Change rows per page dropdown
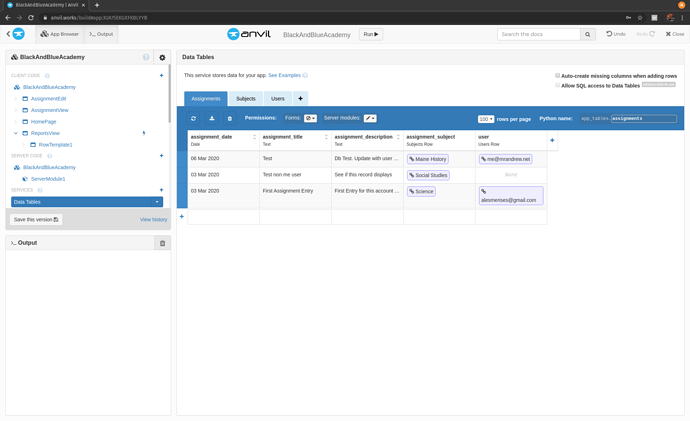The height and width of the screenshot is (421, 690). click(486, 119)
